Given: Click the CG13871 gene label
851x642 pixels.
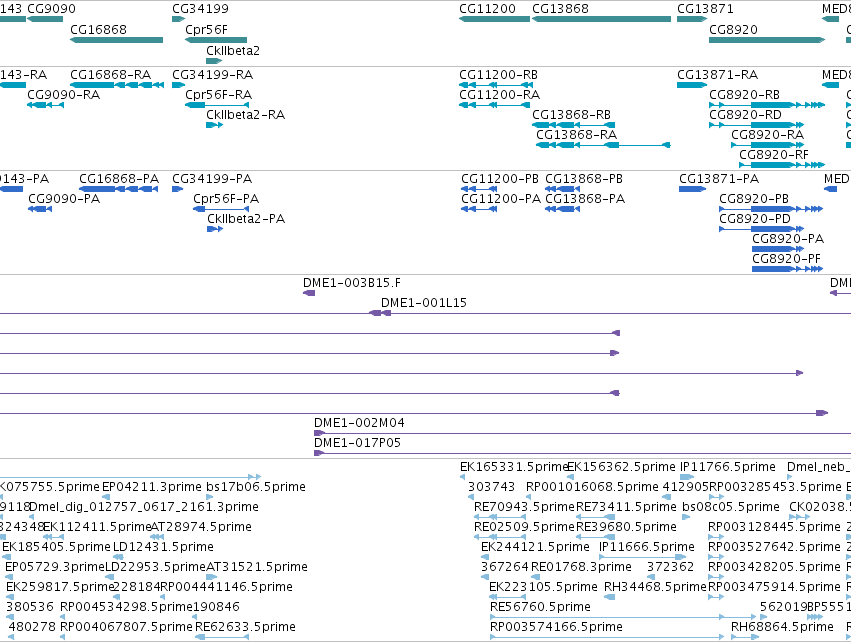Looking at the screenshot, I should (705, 9).
